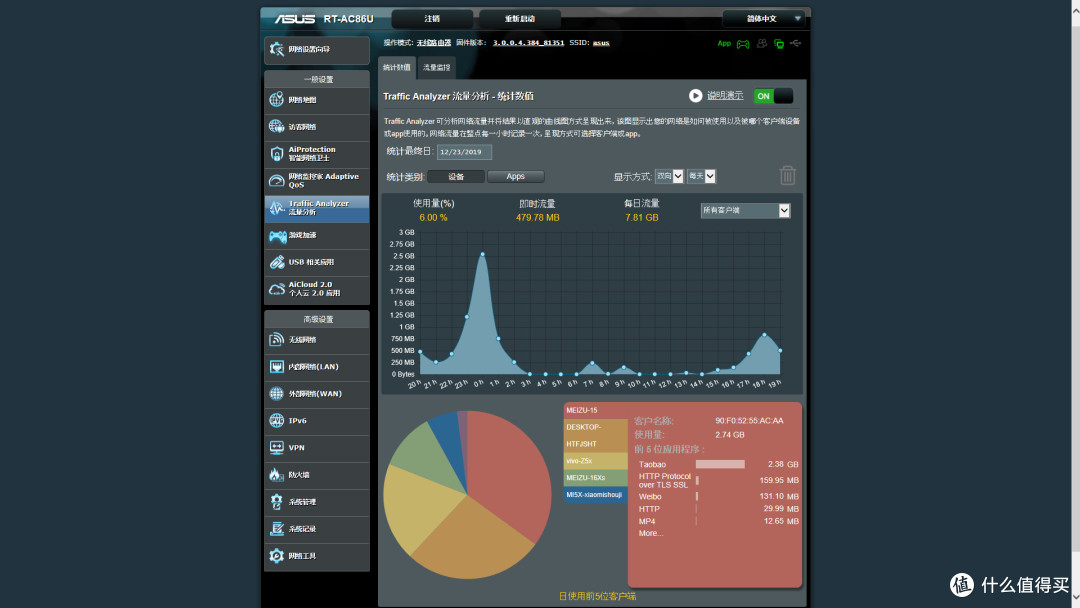Click the network clients status icon
The width and height of the screenshot is (1080, 608).
coord(779,44)
